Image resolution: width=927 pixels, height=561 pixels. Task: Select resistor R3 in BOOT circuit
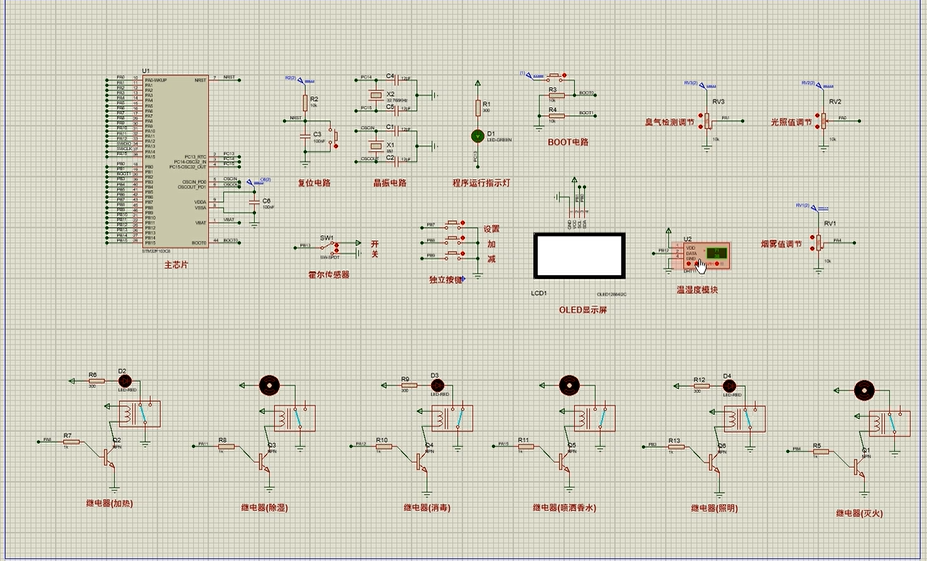point(556,95)
